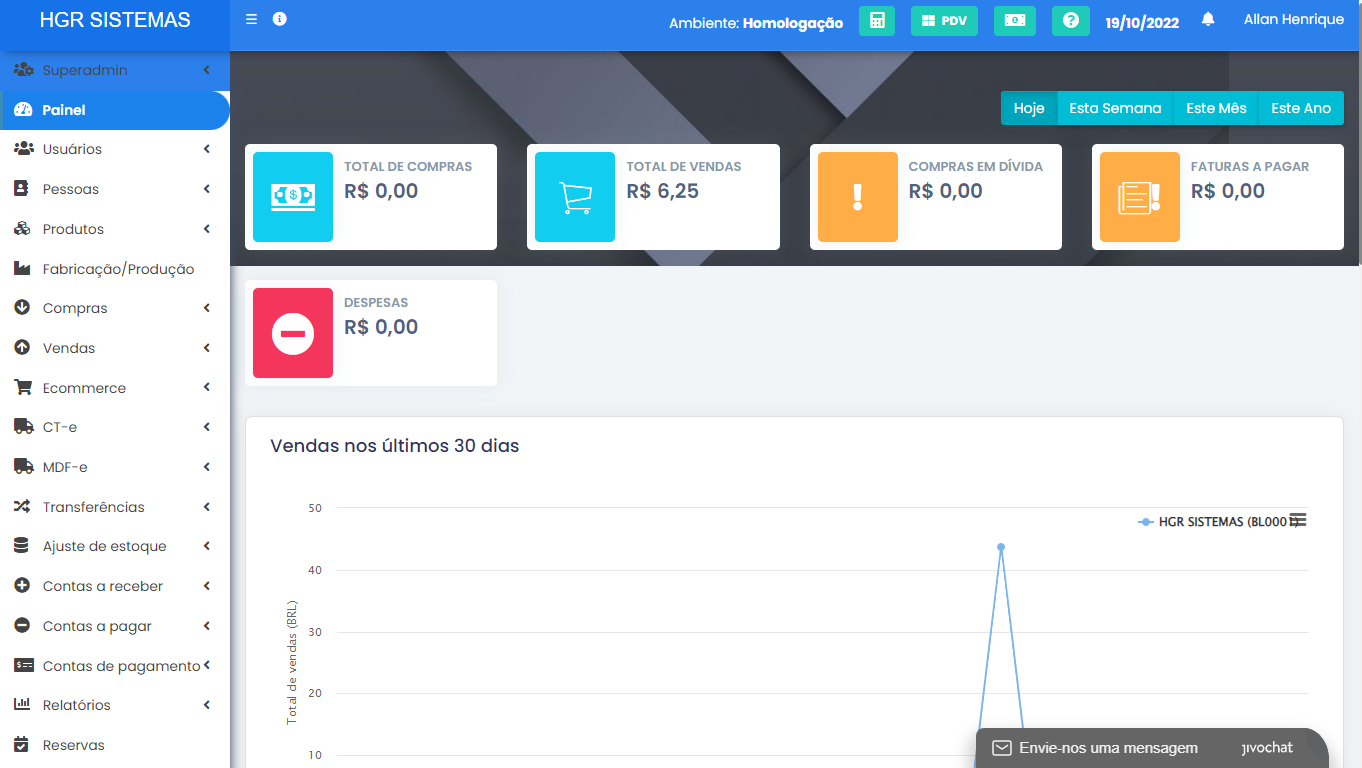Screen dimensions: 1362x768
Task: Toggle sidebar with hamburger menu icon
Action: pyautogui.click(x=251, y=20)
